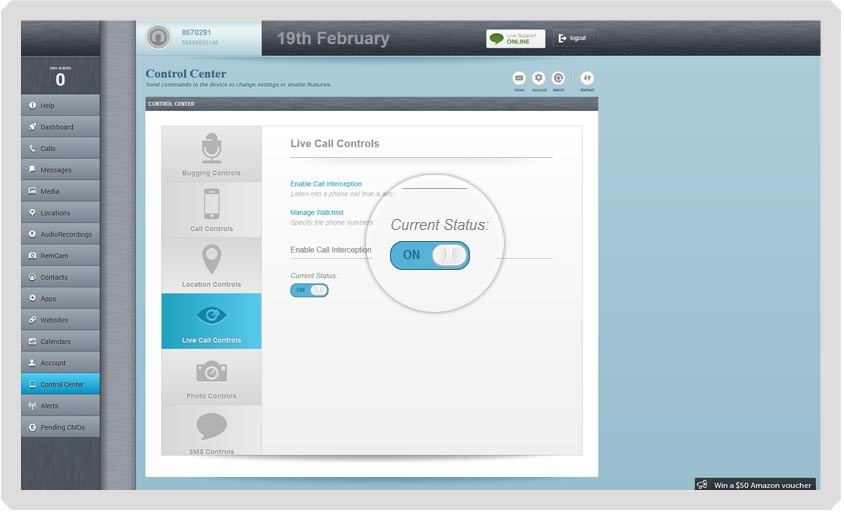Open Messages in the sidebar
This screenshot has height=513, width=844.
(61, 170)
